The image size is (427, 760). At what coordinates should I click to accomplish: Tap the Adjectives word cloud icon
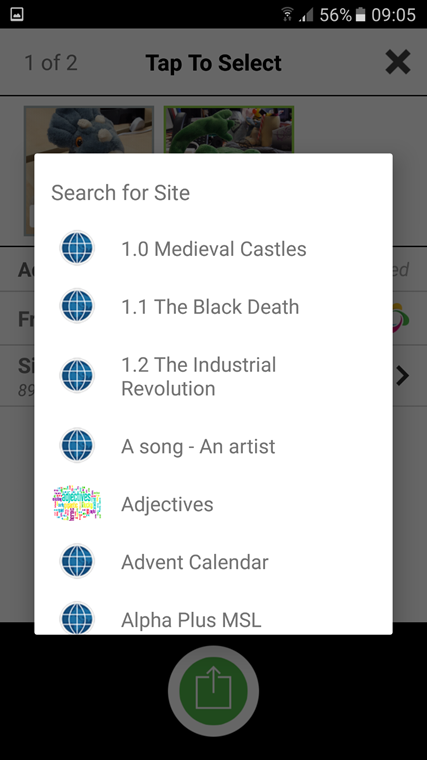[77, 503]
